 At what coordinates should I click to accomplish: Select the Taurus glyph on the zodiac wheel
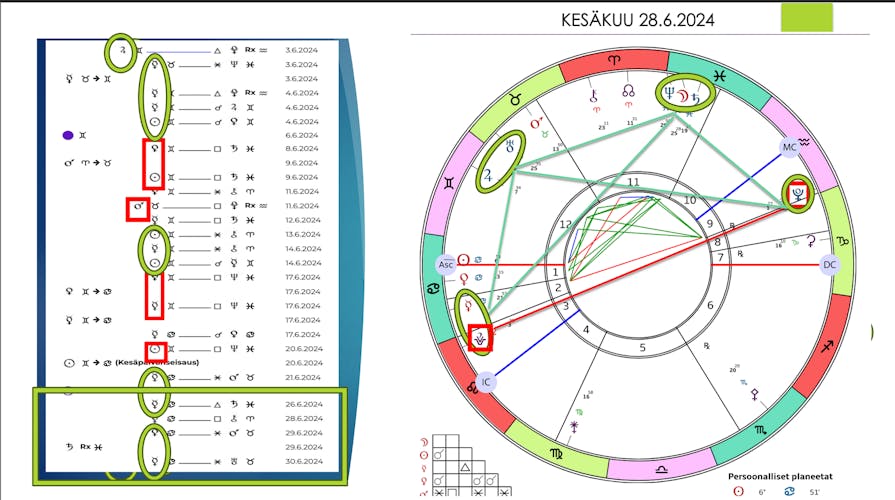click(515, 98)
